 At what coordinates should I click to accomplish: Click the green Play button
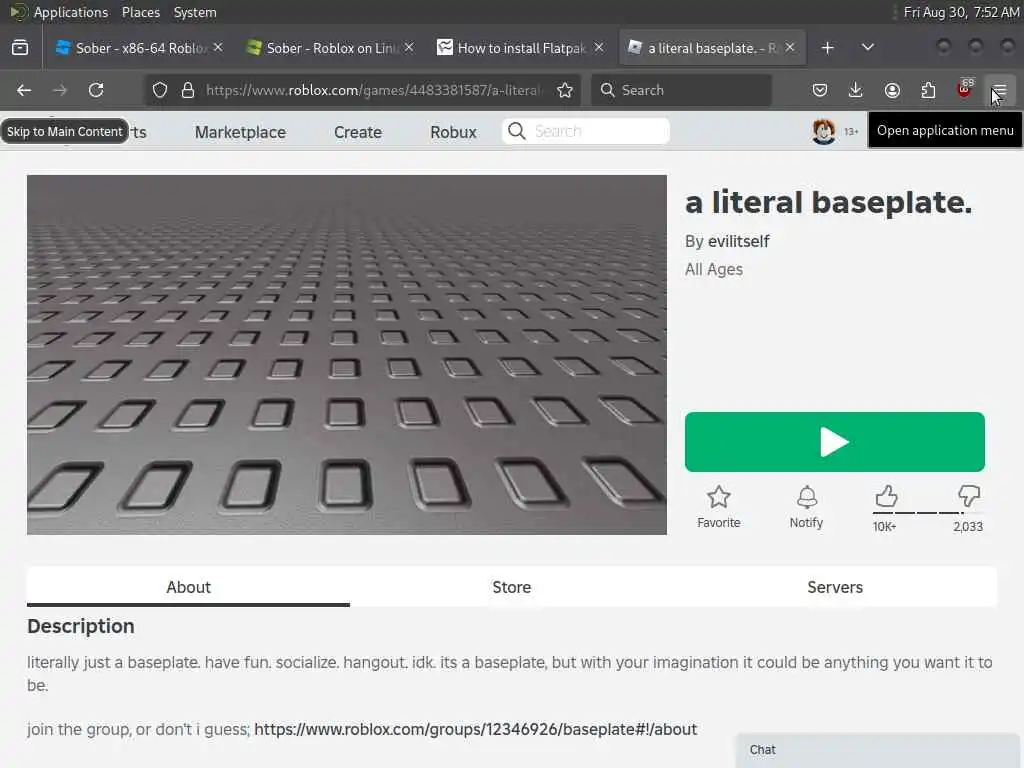click(834, 441)
